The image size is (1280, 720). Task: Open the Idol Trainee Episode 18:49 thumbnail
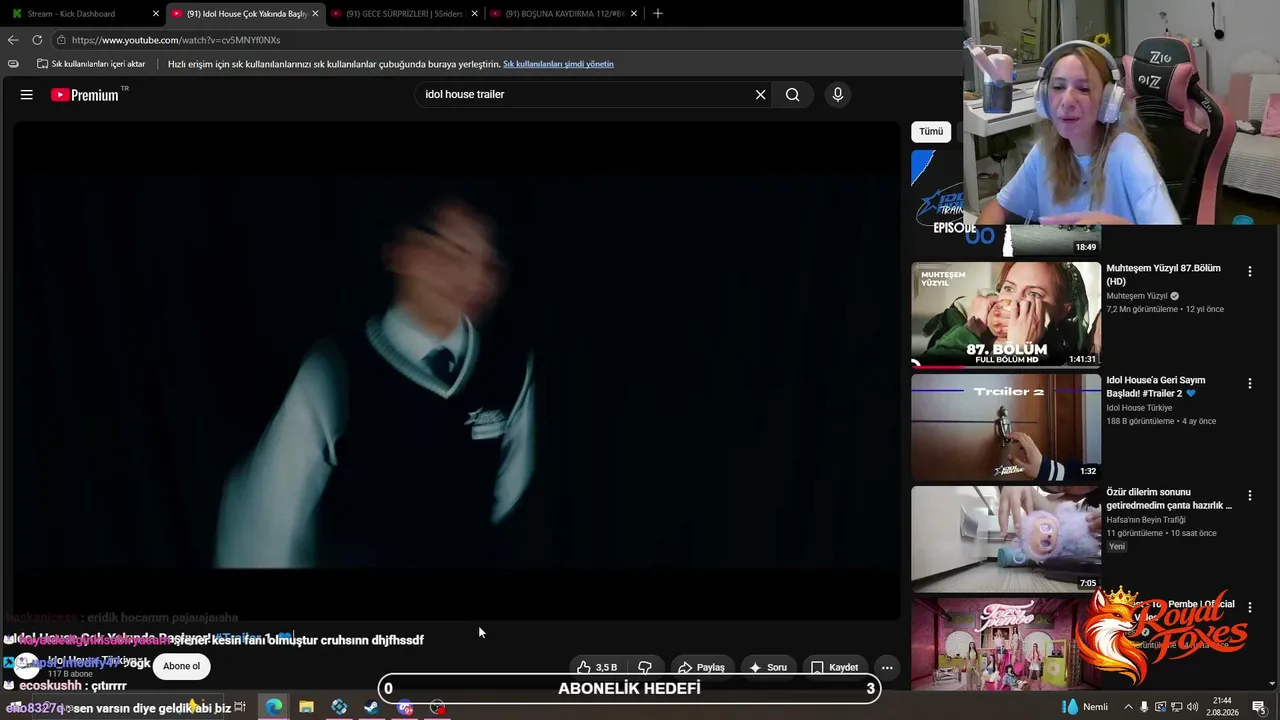1006,203
